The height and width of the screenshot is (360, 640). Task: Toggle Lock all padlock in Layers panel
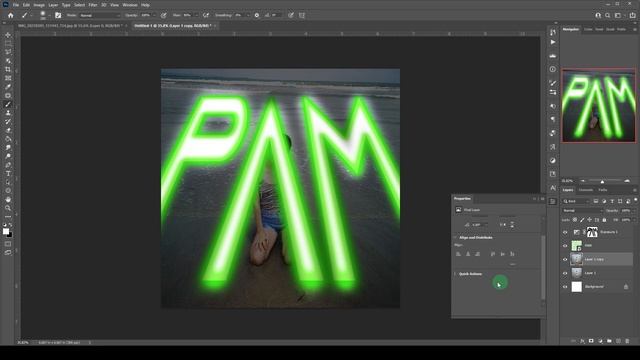coord(604,220)
